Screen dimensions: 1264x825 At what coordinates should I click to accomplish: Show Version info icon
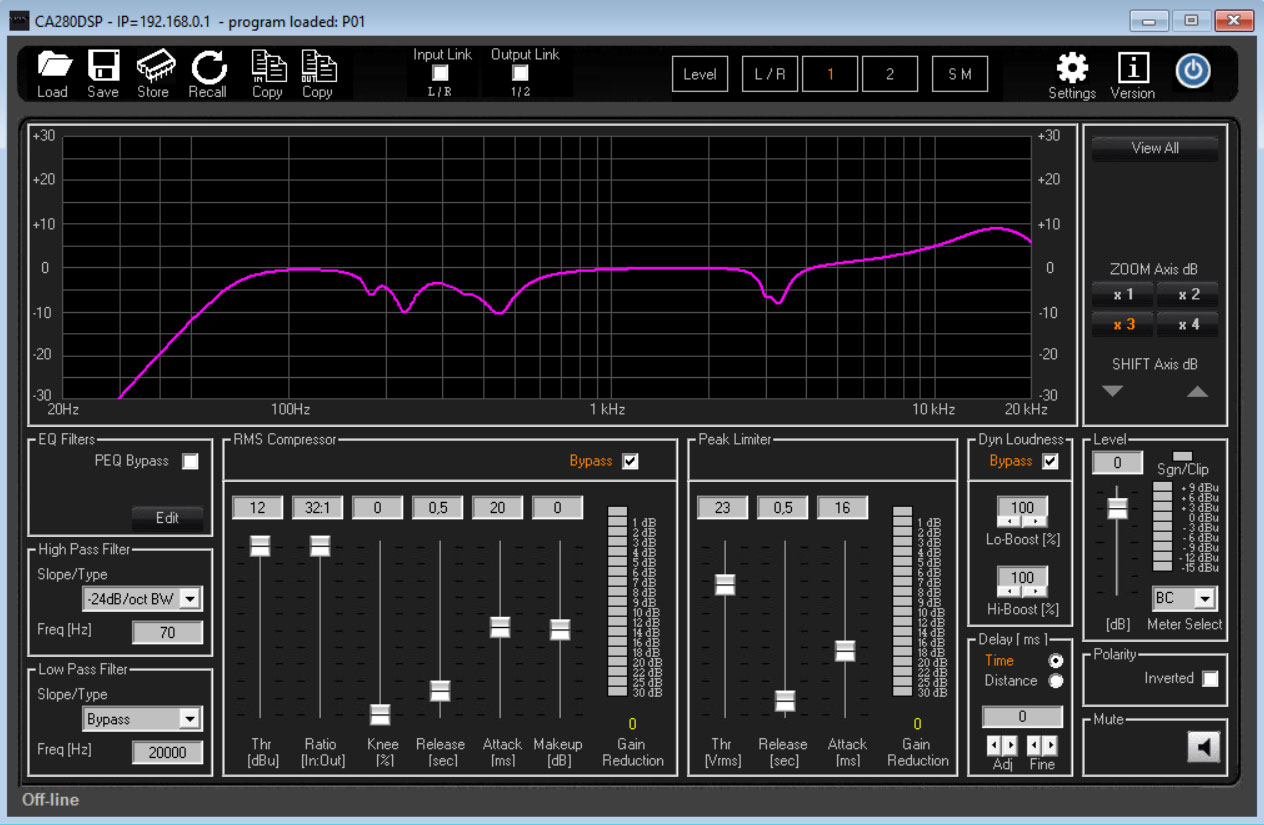(1132, 67)
